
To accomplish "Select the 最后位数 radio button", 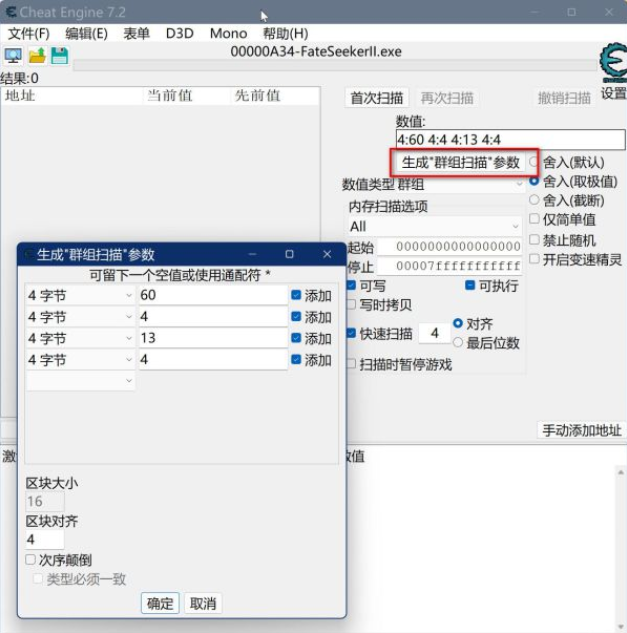I will click(x=458, y=343).
